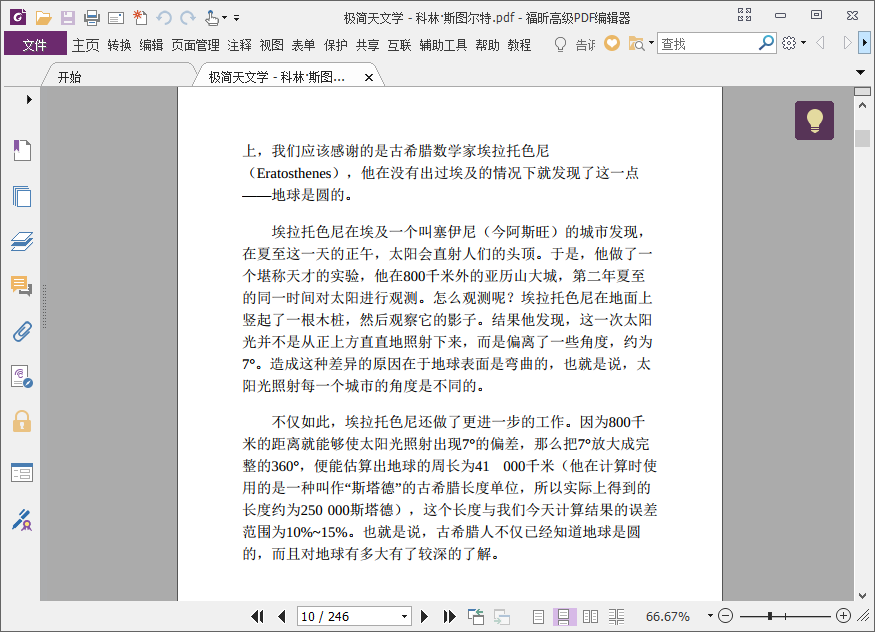Click the lightbulb tips button
Screen dimensions: 875x632
(x=814, y=120)
